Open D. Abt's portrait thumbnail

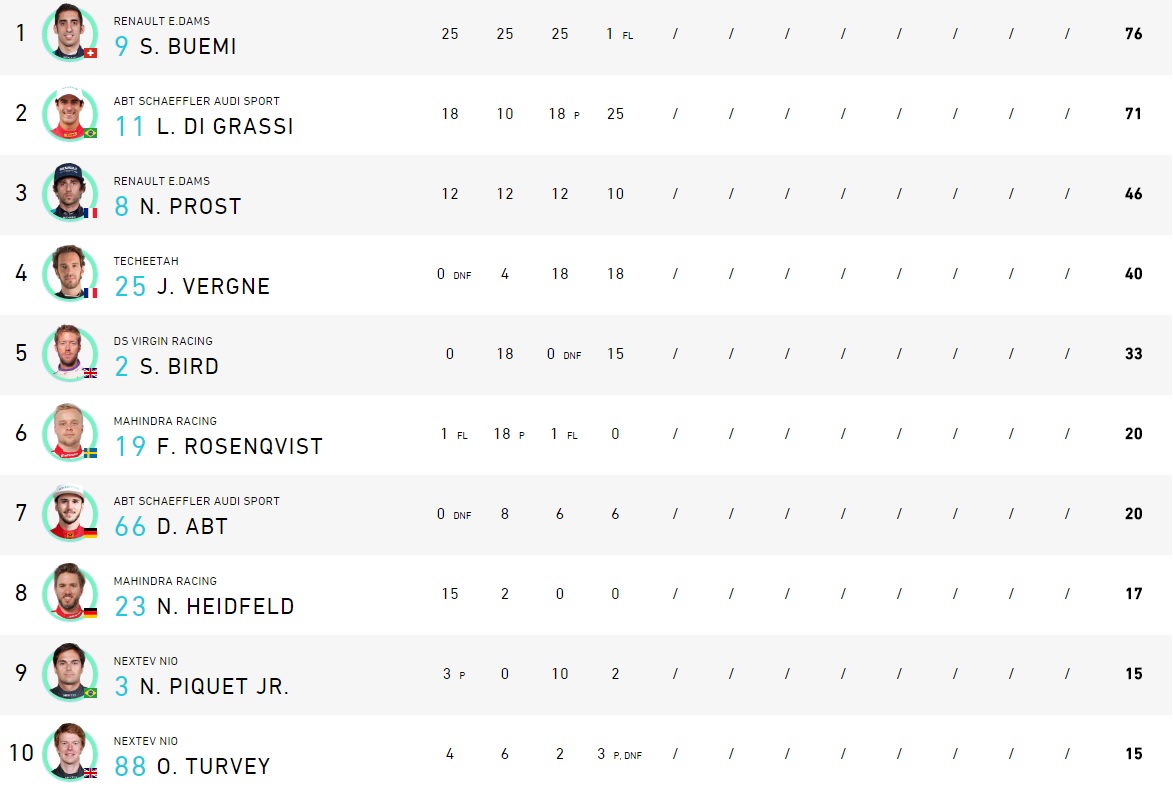click(x=70, y=513)
